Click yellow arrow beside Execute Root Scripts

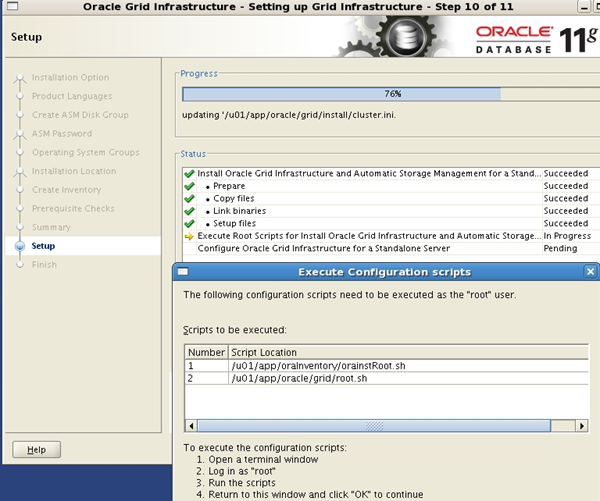189,237
